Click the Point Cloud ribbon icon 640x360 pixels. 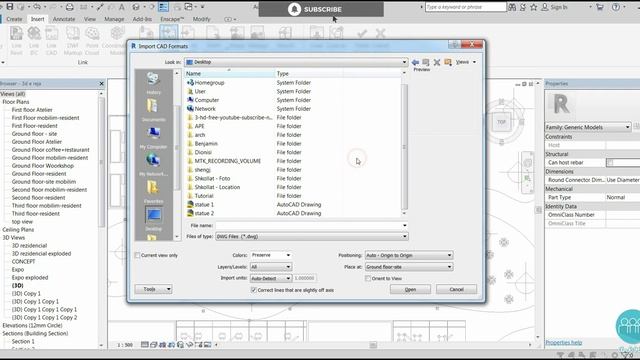coord(92,40)
